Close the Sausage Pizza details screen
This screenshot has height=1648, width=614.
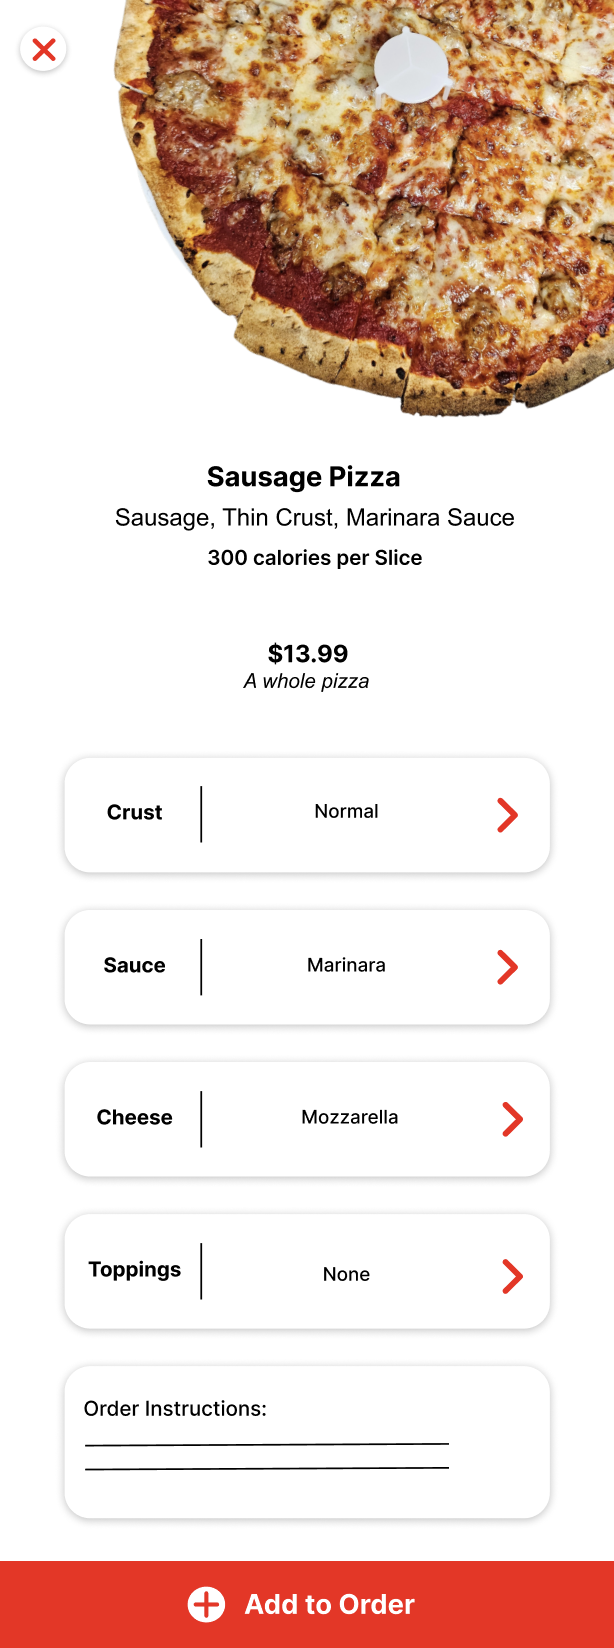[43, 49]
